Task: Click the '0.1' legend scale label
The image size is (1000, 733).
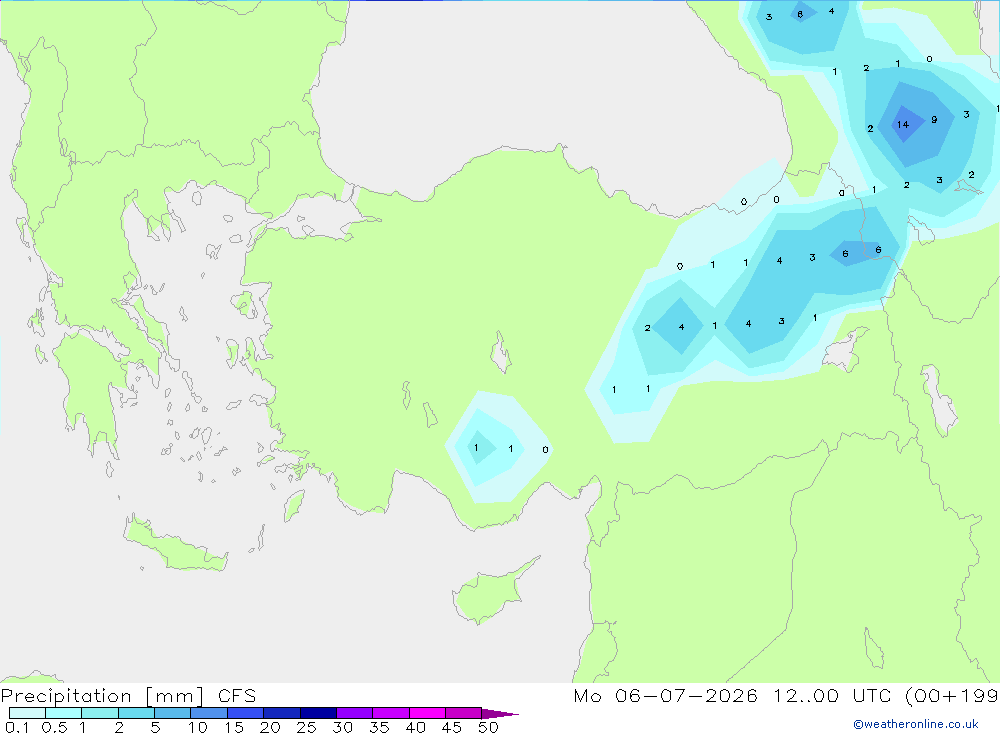Action: click(17, 727)
